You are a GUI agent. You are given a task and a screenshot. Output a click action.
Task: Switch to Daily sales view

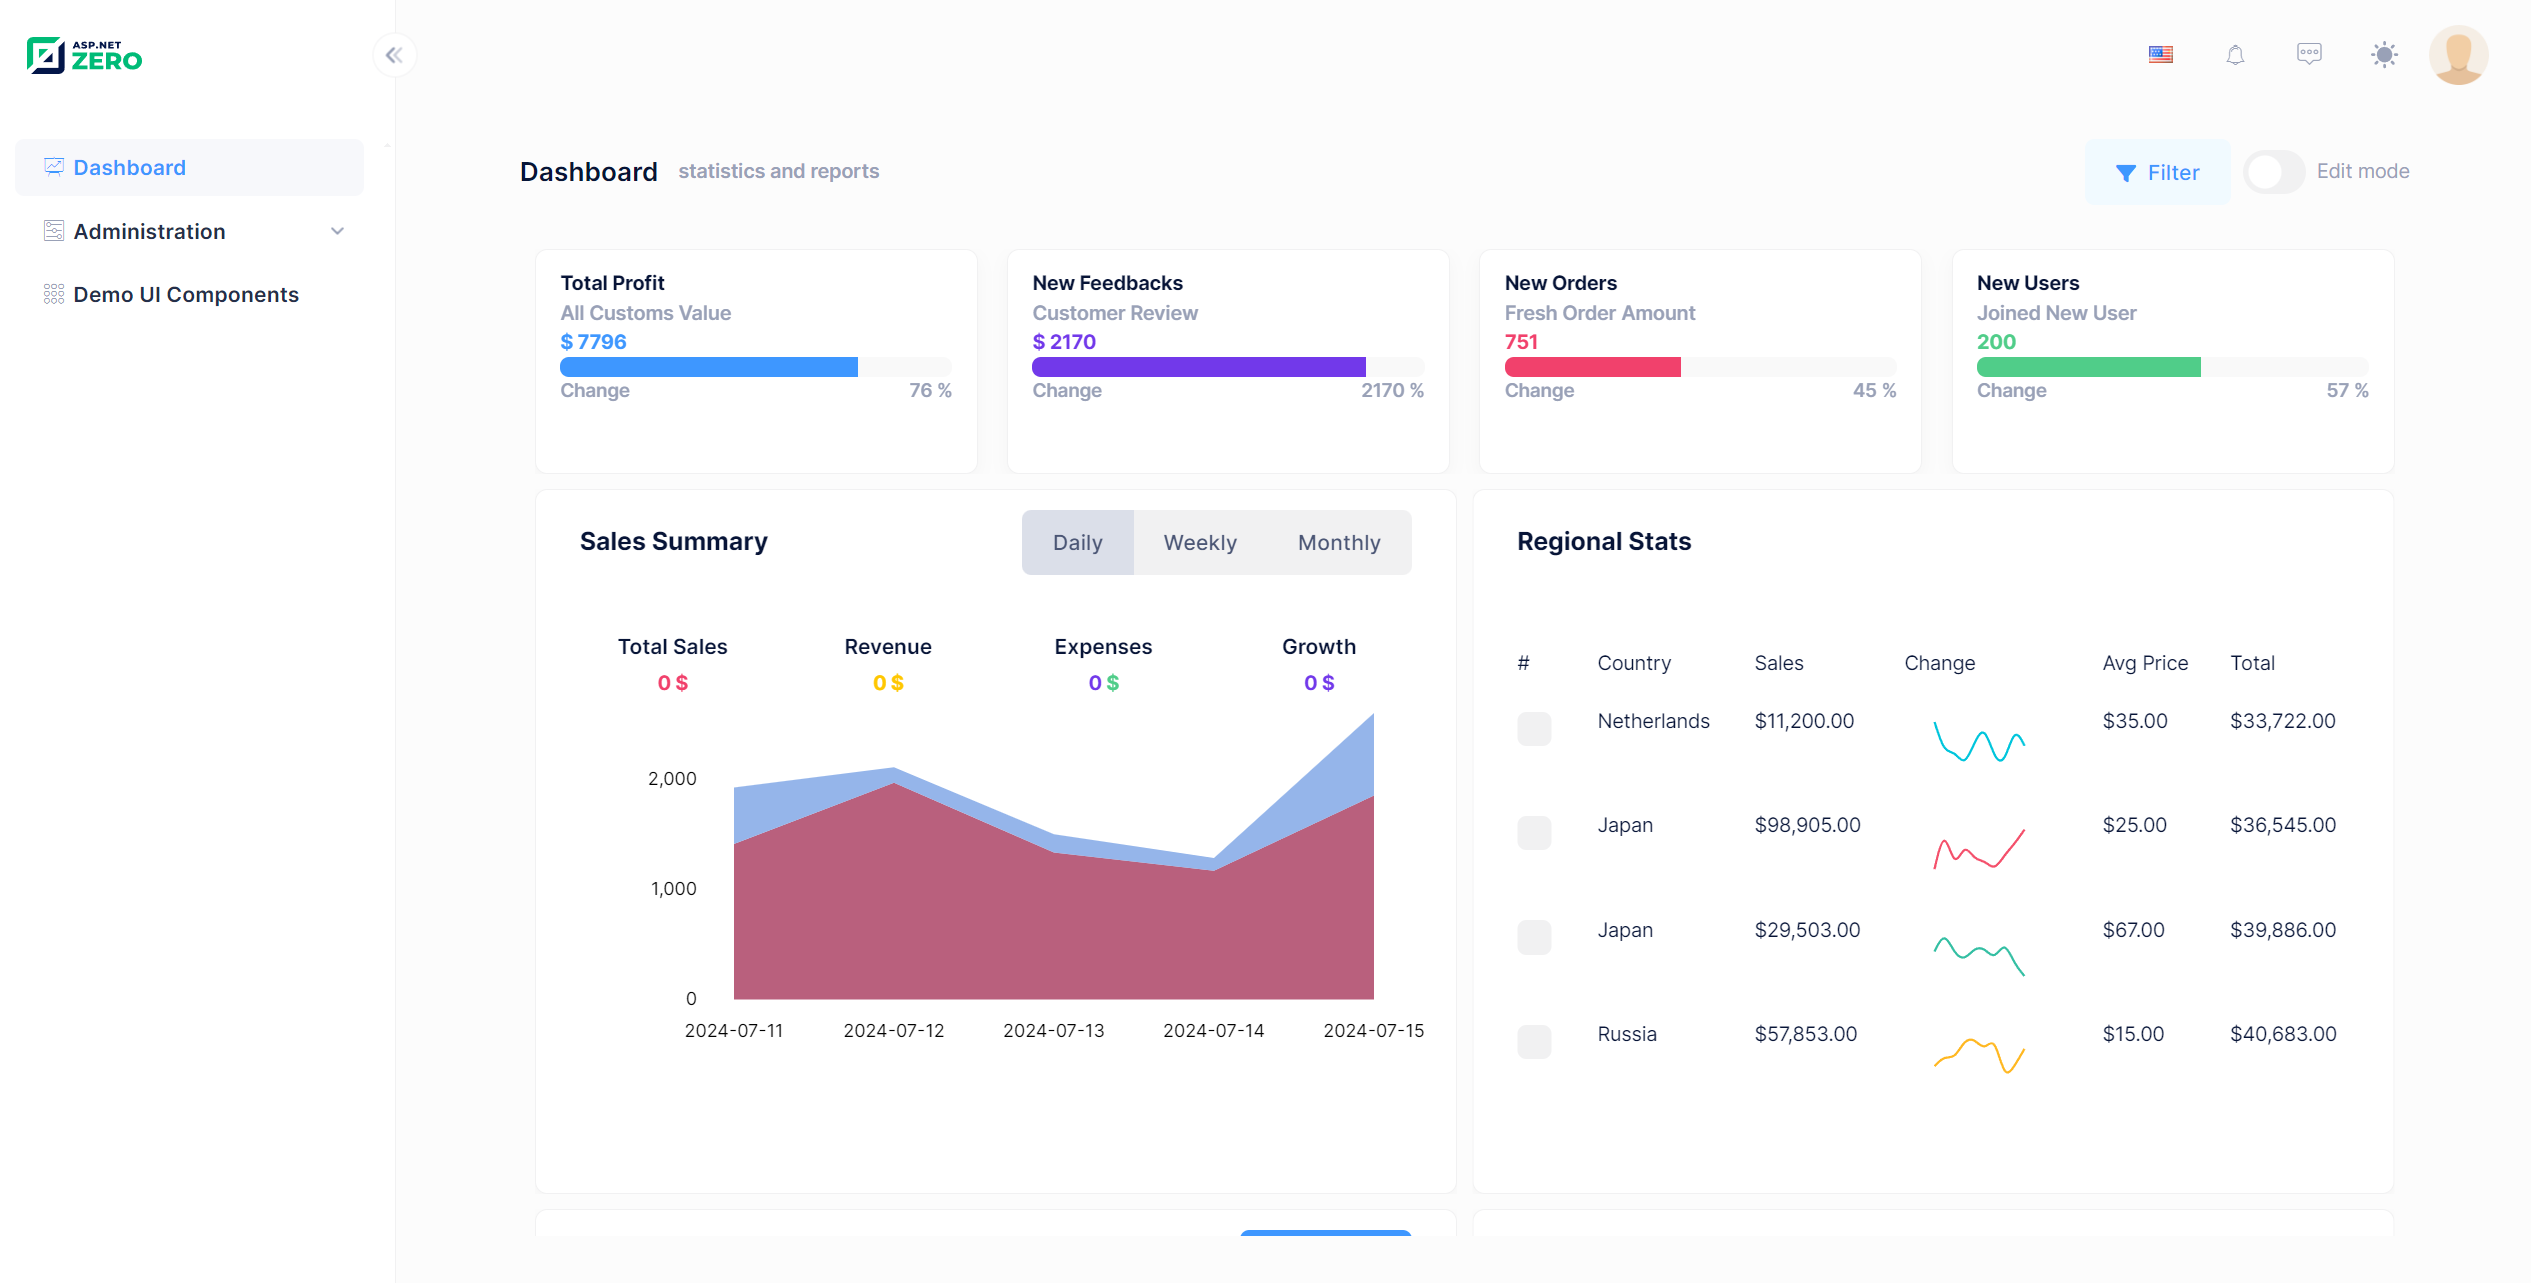pyautogui.click(x=1077, y=543)
